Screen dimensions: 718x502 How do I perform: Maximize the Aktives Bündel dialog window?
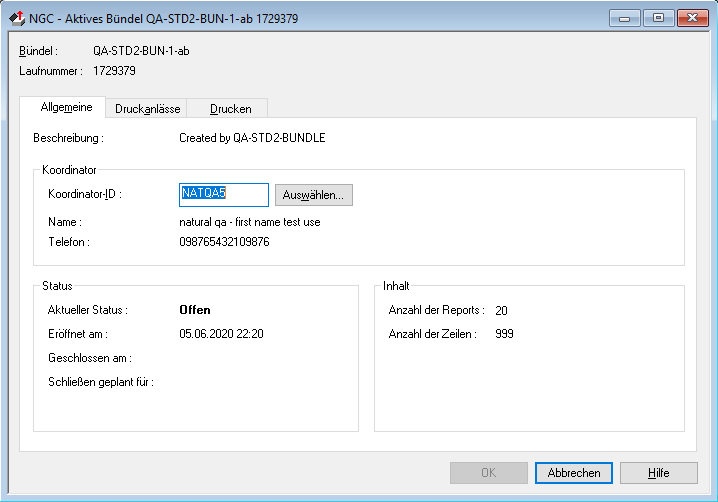pyautogui.click(x=658, y=18)
